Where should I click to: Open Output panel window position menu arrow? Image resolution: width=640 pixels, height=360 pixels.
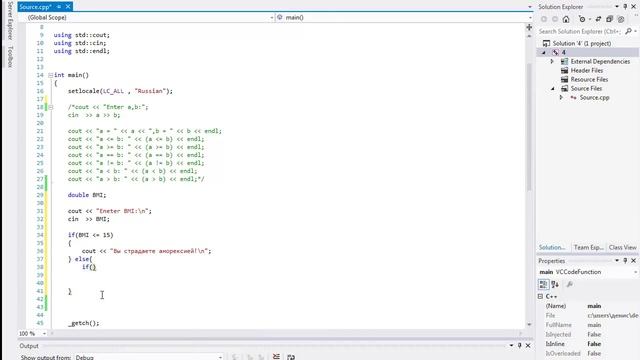511,345
